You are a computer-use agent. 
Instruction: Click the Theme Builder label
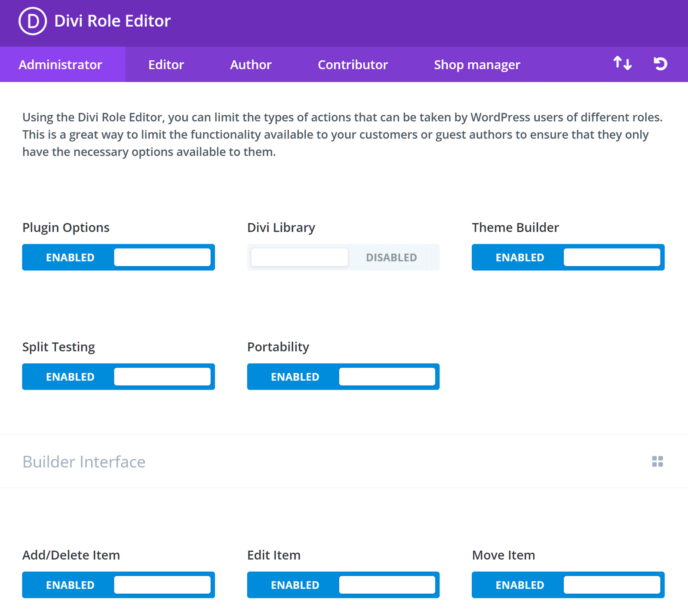pyautogui.click(x=515, y=228)
